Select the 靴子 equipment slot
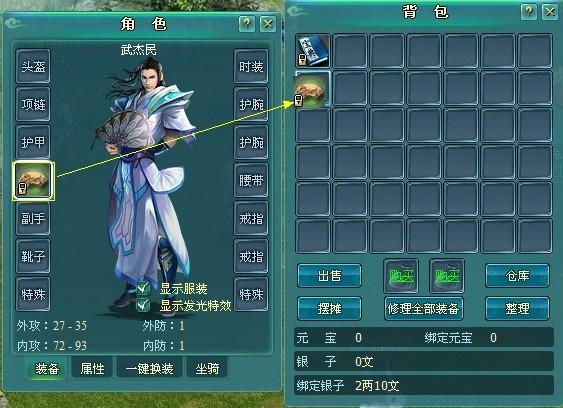 (x=33, y=256)
